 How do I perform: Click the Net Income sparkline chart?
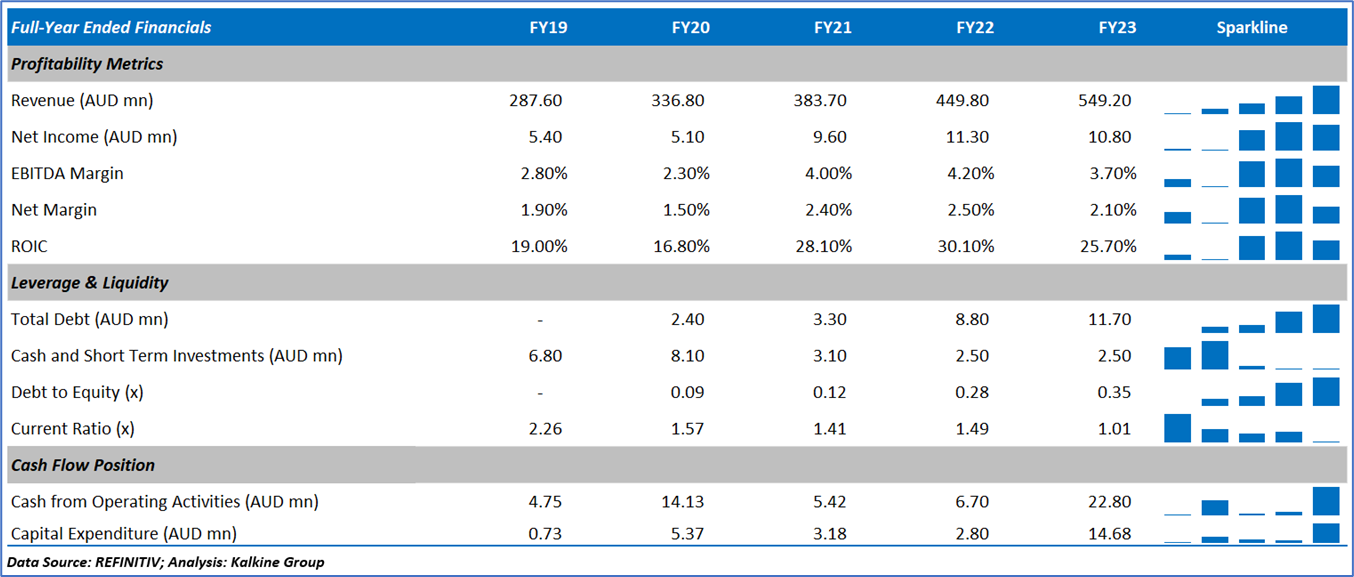(1251, 137)
